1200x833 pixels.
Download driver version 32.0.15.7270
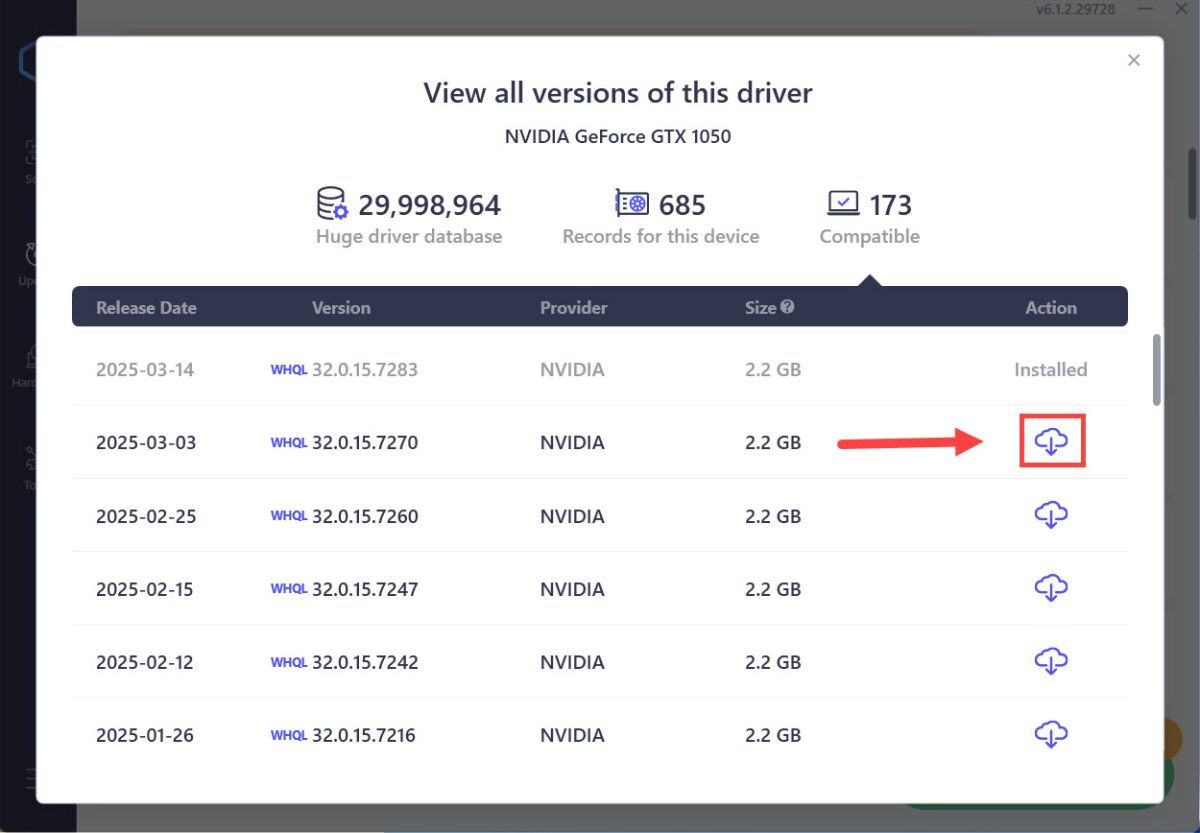1051,441
